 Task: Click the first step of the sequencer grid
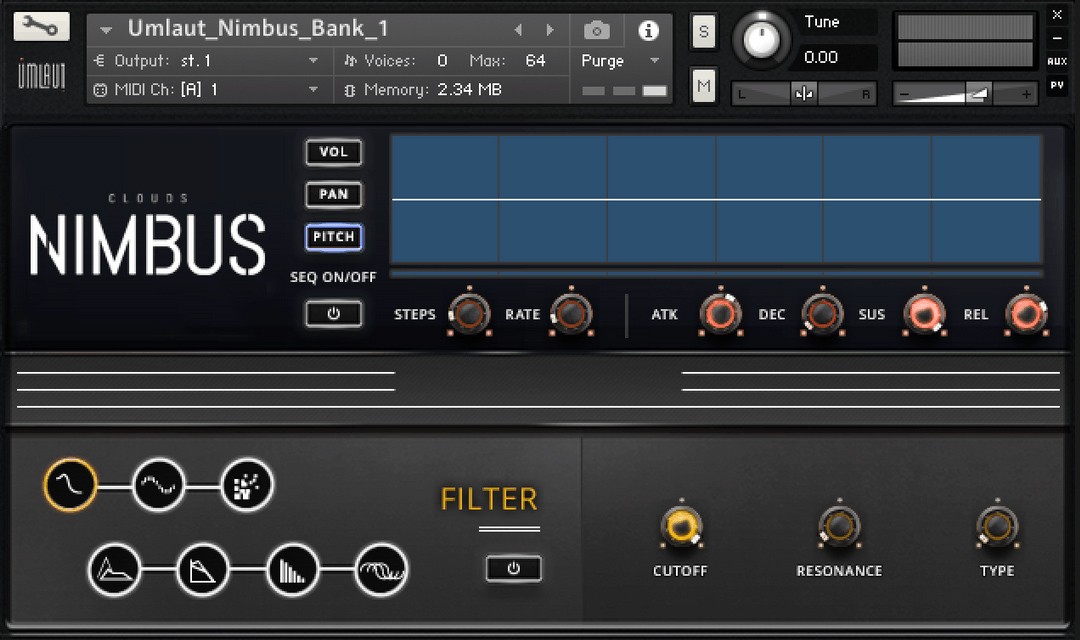445,199
